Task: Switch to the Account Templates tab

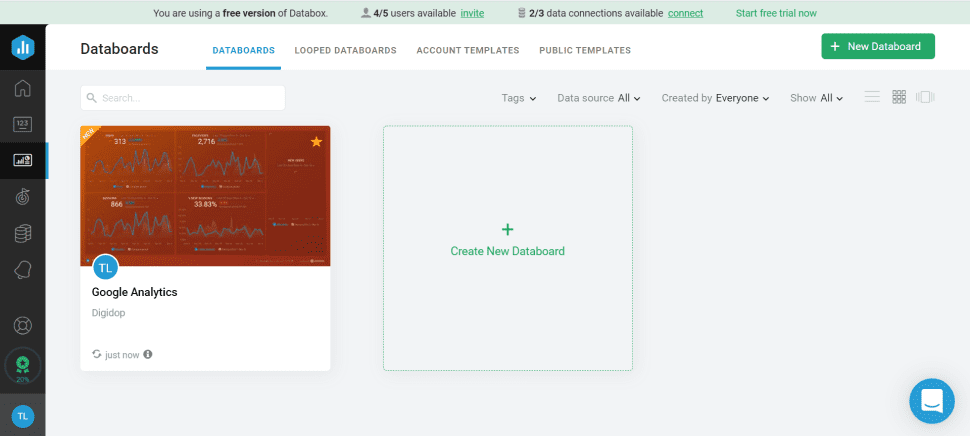Action: (x=468, y=51)
